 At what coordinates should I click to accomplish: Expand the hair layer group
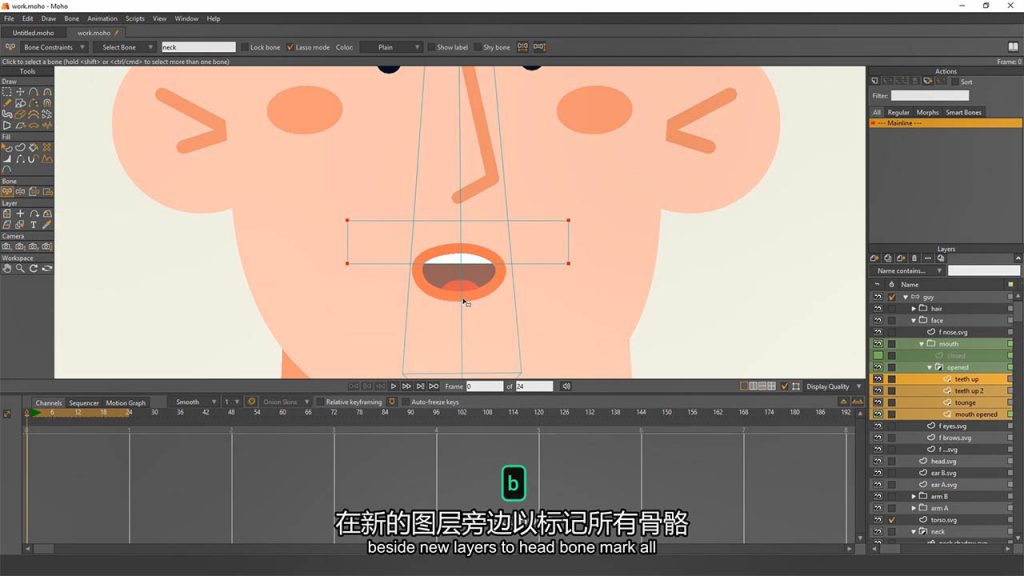pyautogui.click(x=914, y=308)
